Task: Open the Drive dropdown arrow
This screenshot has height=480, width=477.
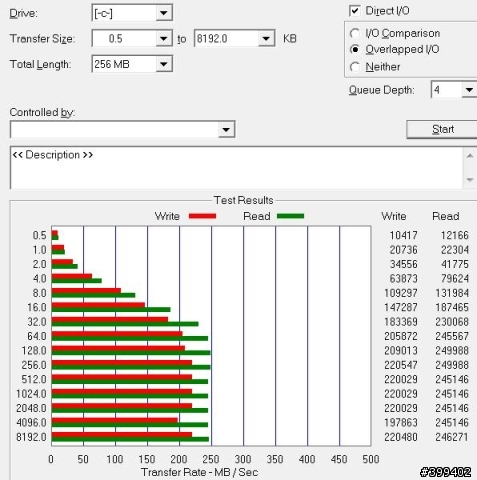Action: tap(164, 13)
